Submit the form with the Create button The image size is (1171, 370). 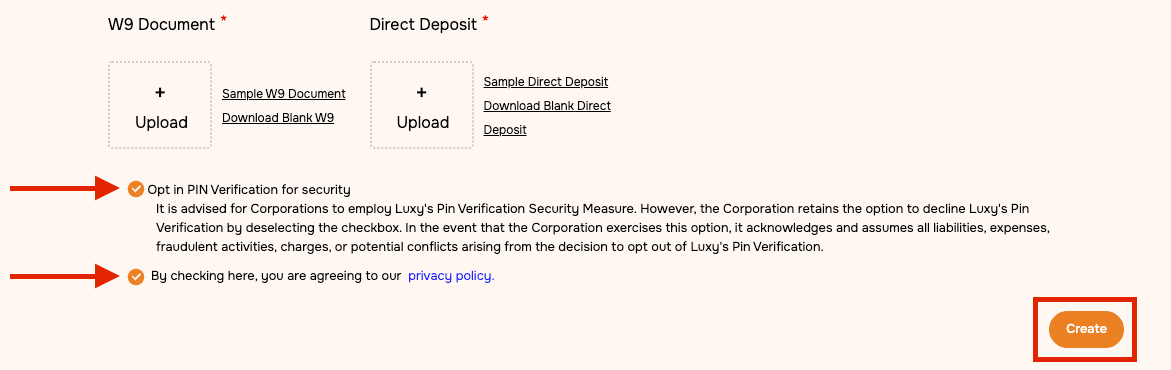tap(1086, 329)
